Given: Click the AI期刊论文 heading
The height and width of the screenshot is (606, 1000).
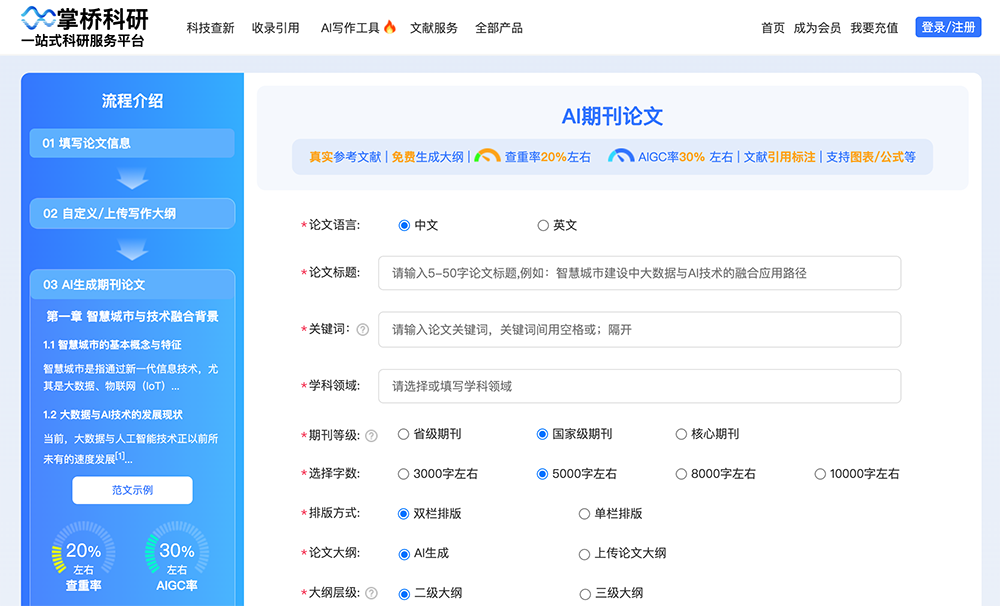Looking at the screenshot, I should click(612, 116).
